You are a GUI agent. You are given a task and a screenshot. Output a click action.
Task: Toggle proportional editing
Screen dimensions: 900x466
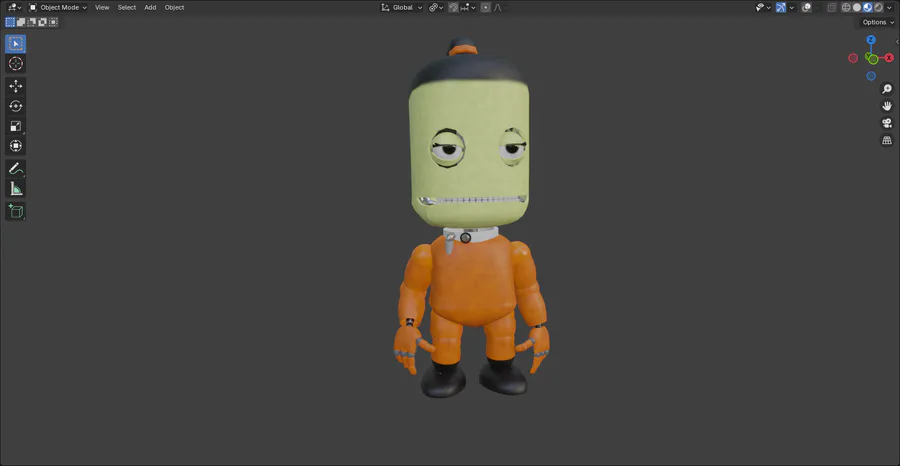486,7
